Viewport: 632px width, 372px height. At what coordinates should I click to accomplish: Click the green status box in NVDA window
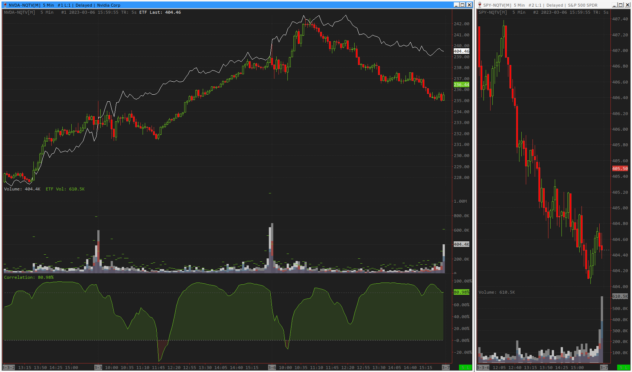click(466, 367)
